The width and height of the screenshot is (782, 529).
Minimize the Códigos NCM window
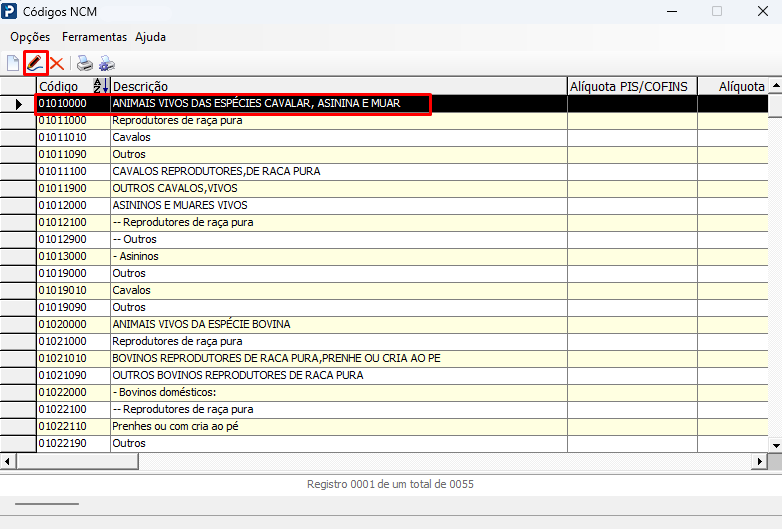click(672, 11)
